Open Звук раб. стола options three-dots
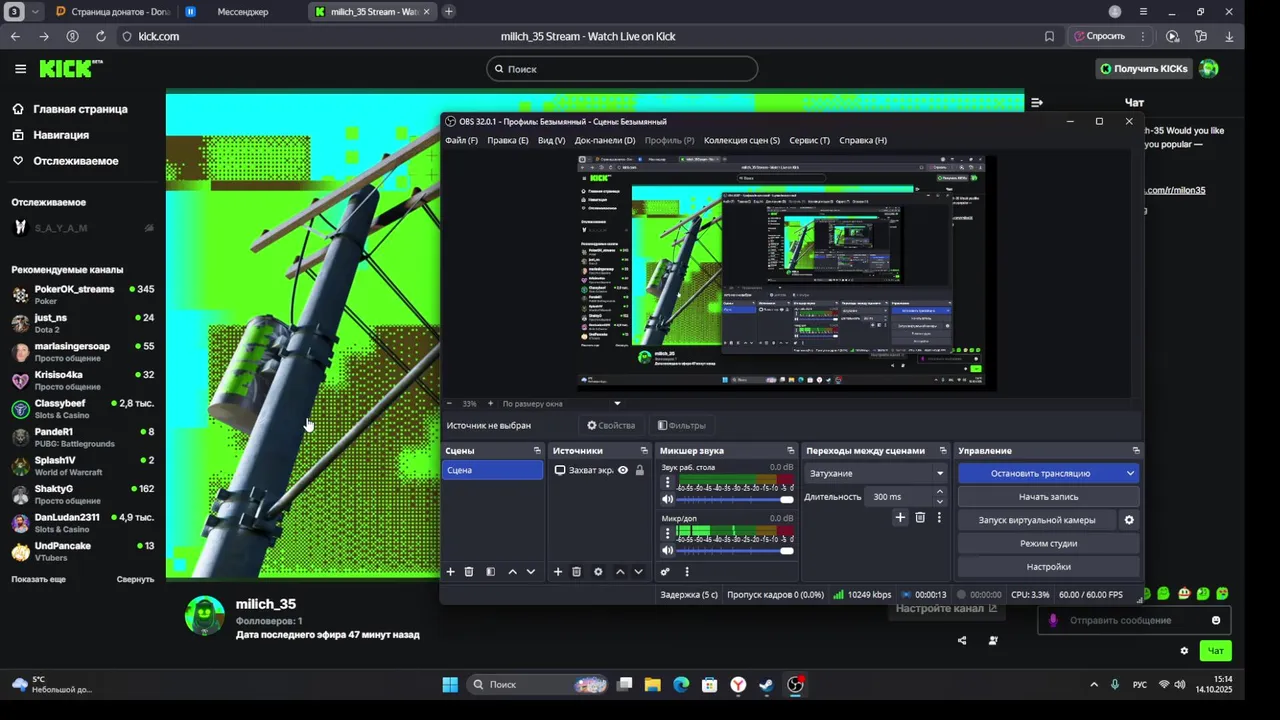 pos(668,483)
